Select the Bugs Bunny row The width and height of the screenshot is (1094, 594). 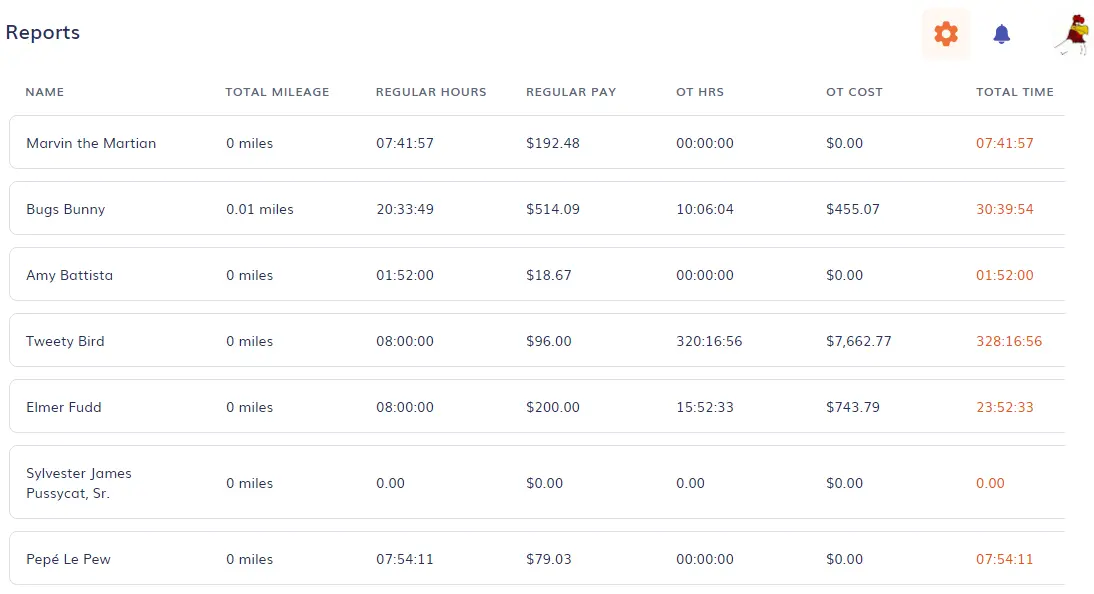(x=500, y=209)
